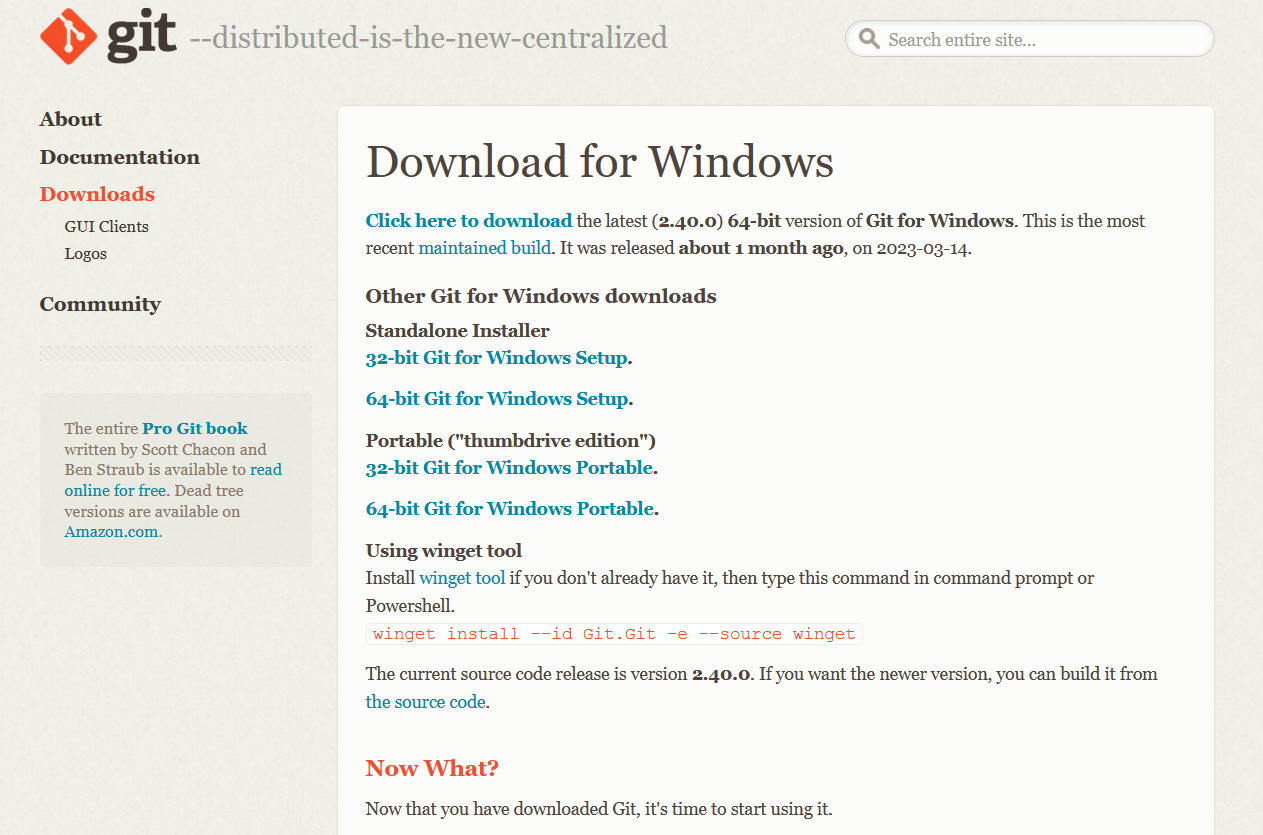Screen dimensions: 1263x835
Task: Open the Documentation page
Action: (119, 157)
